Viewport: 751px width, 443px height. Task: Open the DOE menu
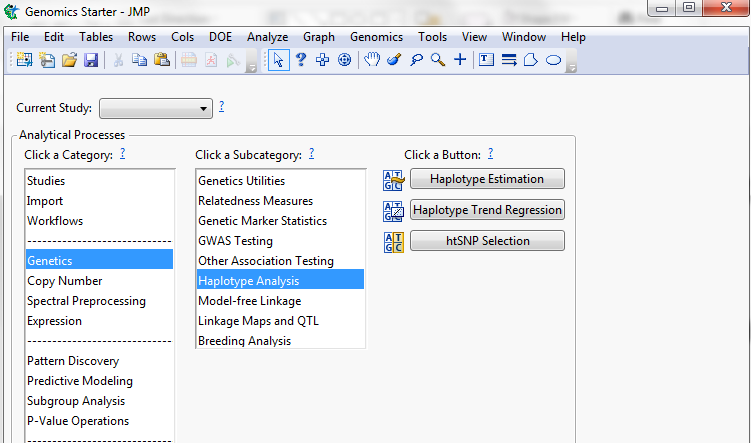[x=220, y=37]
